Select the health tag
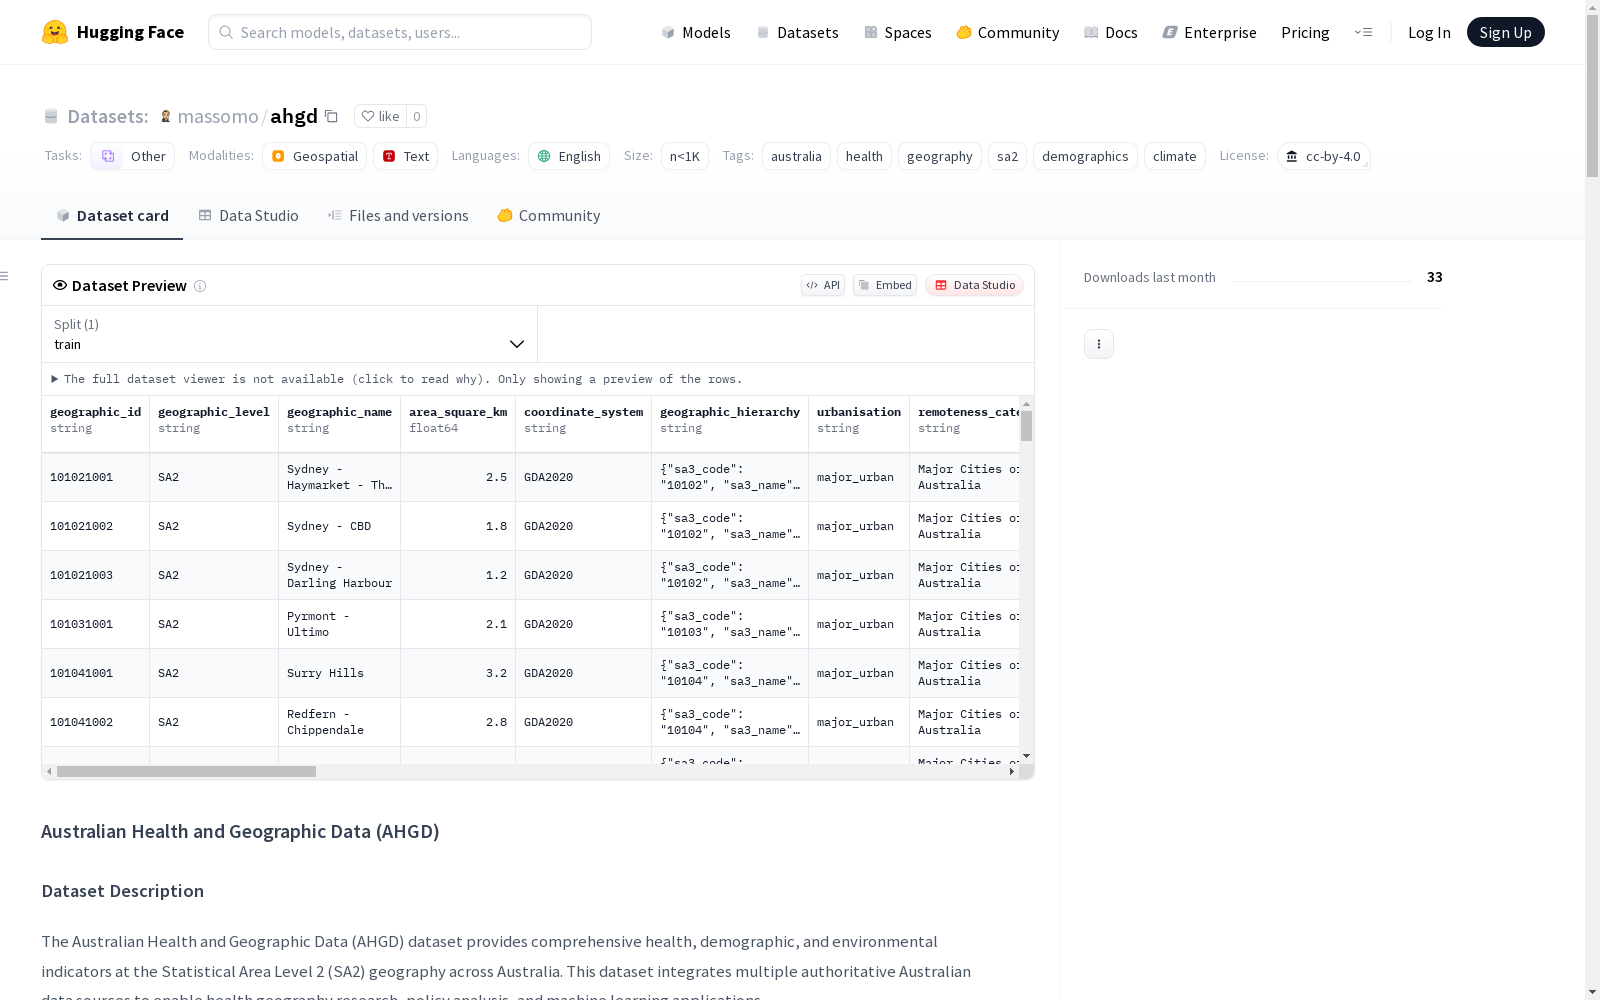The height and width of the screenshot is (1000, 1600). [x=864, y=156]
